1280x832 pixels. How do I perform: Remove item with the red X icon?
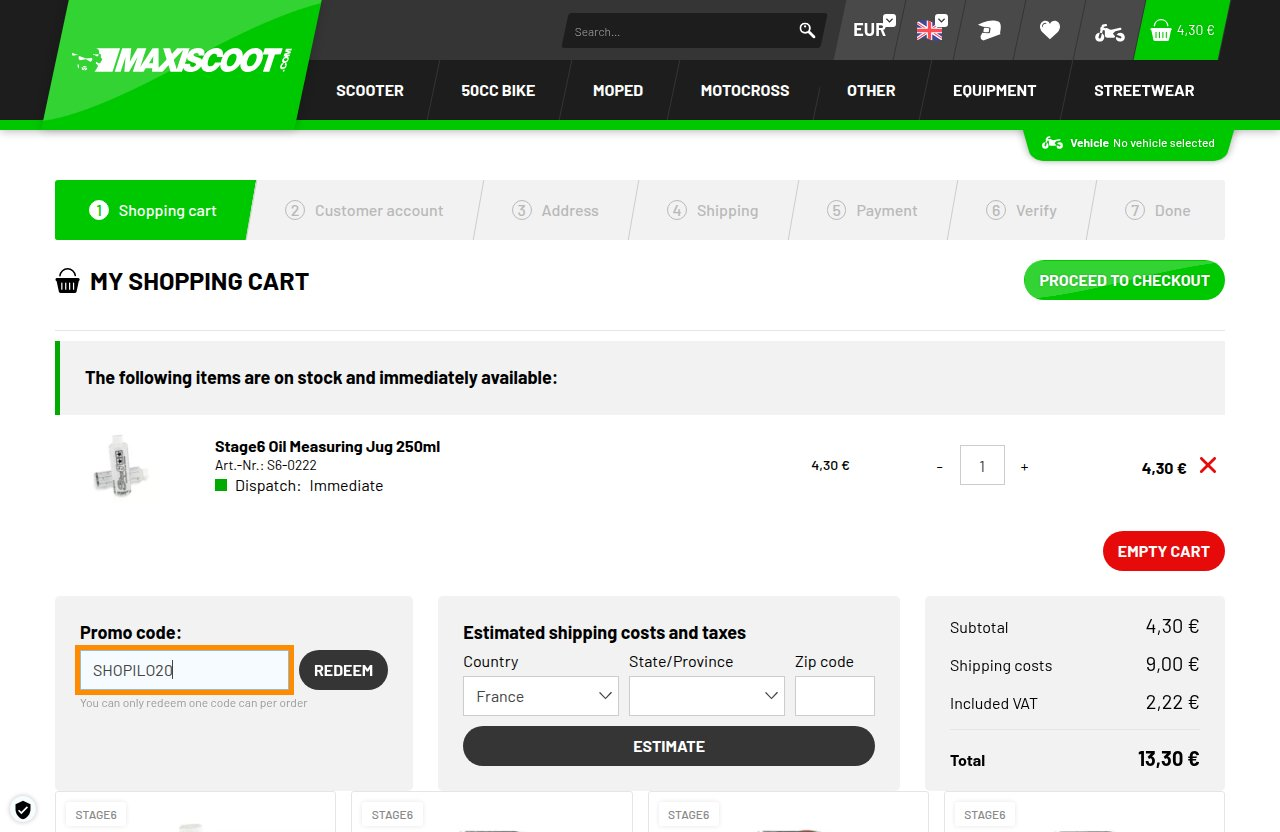(x=1208, y=465)
